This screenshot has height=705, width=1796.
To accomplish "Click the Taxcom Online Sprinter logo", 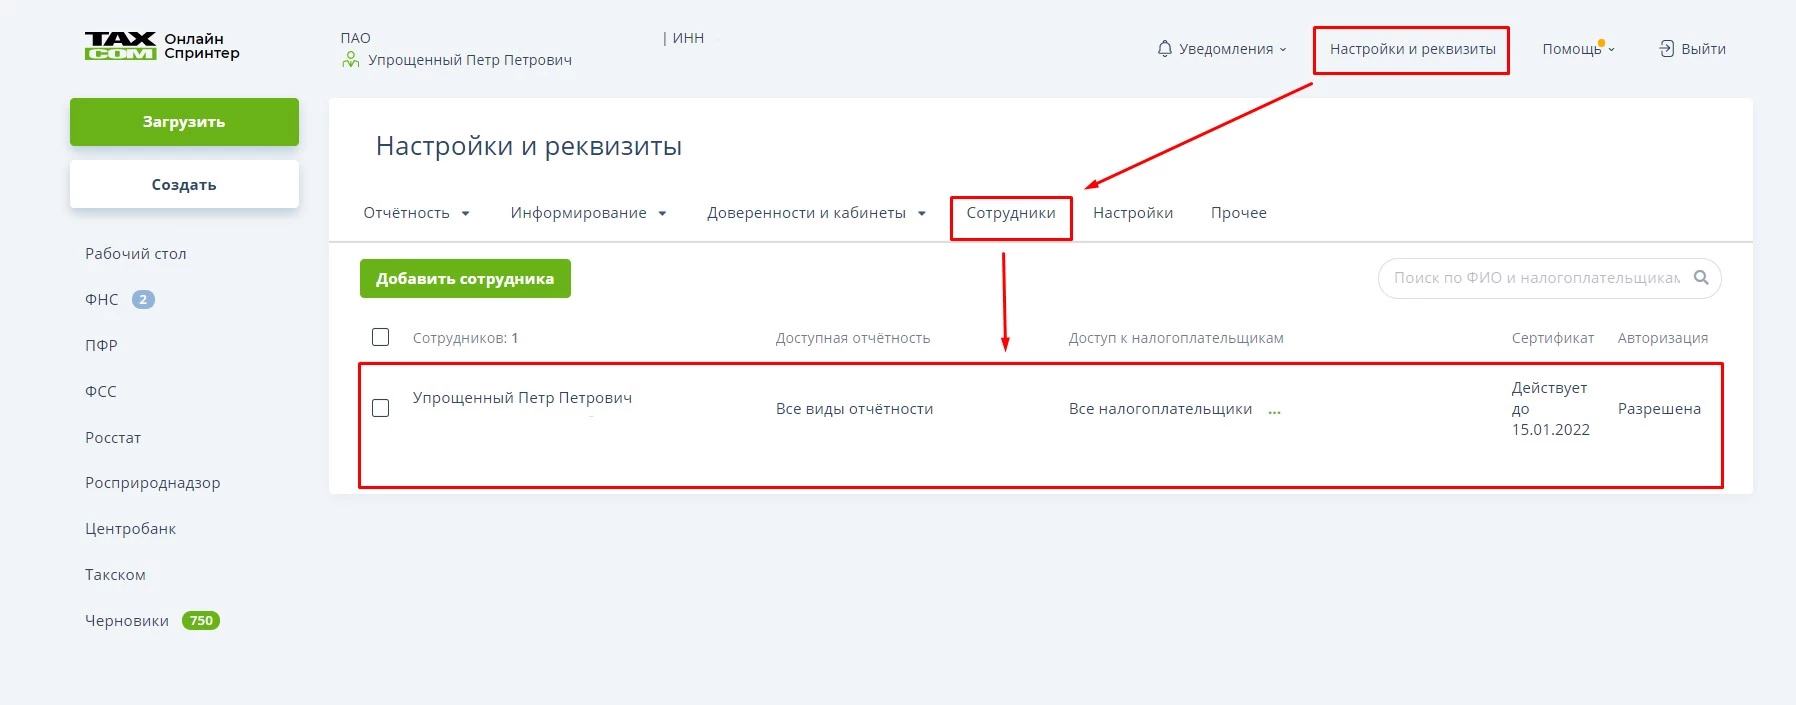I will [162, 46].
